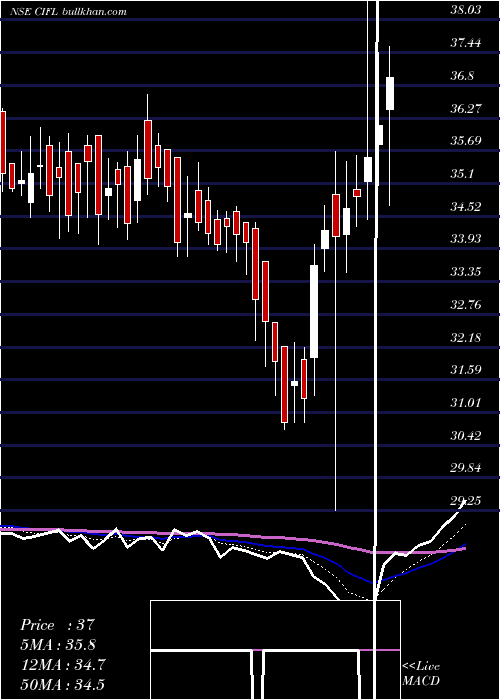This screenshot has width=500, height=700.
Task: Click the last white candle near 36.8
Action: coord(390,93)
